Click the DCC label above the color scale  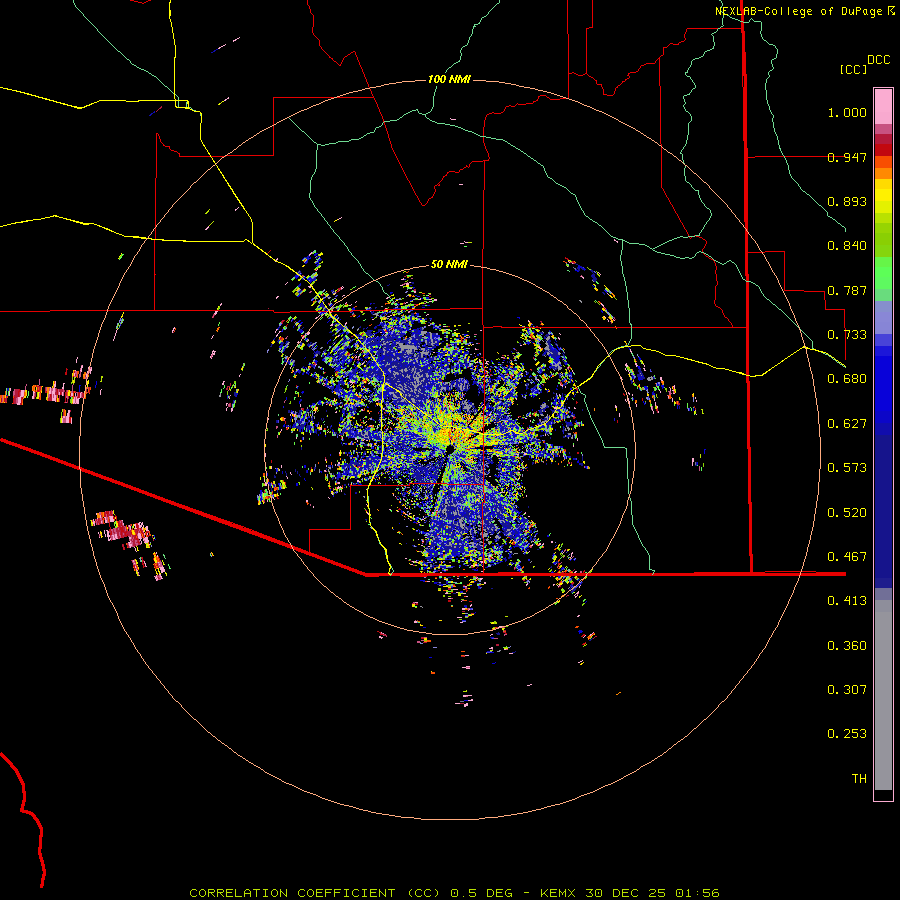(878, 60)
